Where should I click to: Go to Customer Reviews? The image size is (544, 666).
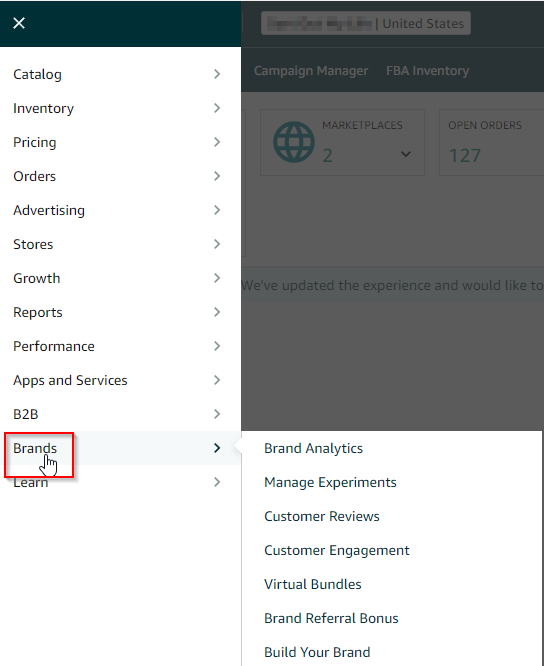321,516
